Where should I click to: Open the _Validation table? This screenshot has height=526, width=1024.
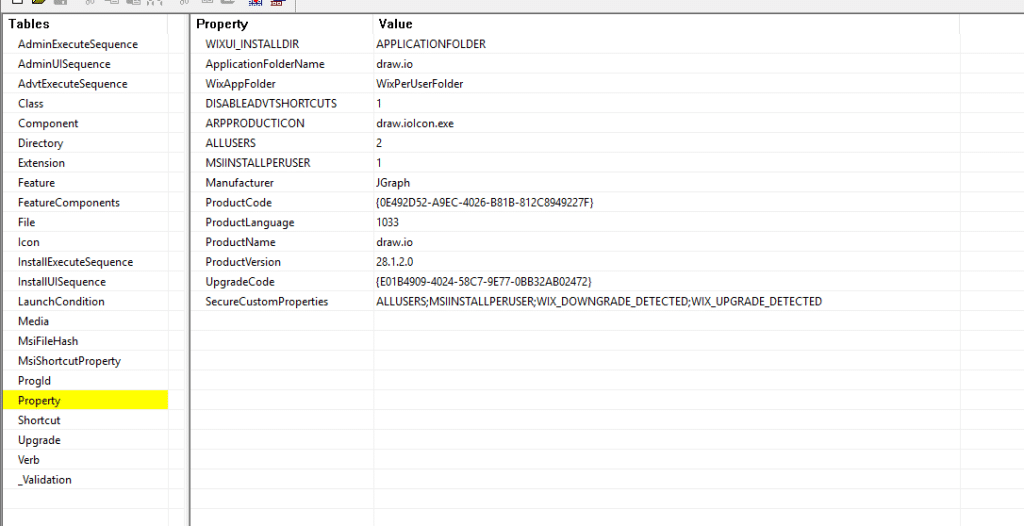(x=45, y=480)
